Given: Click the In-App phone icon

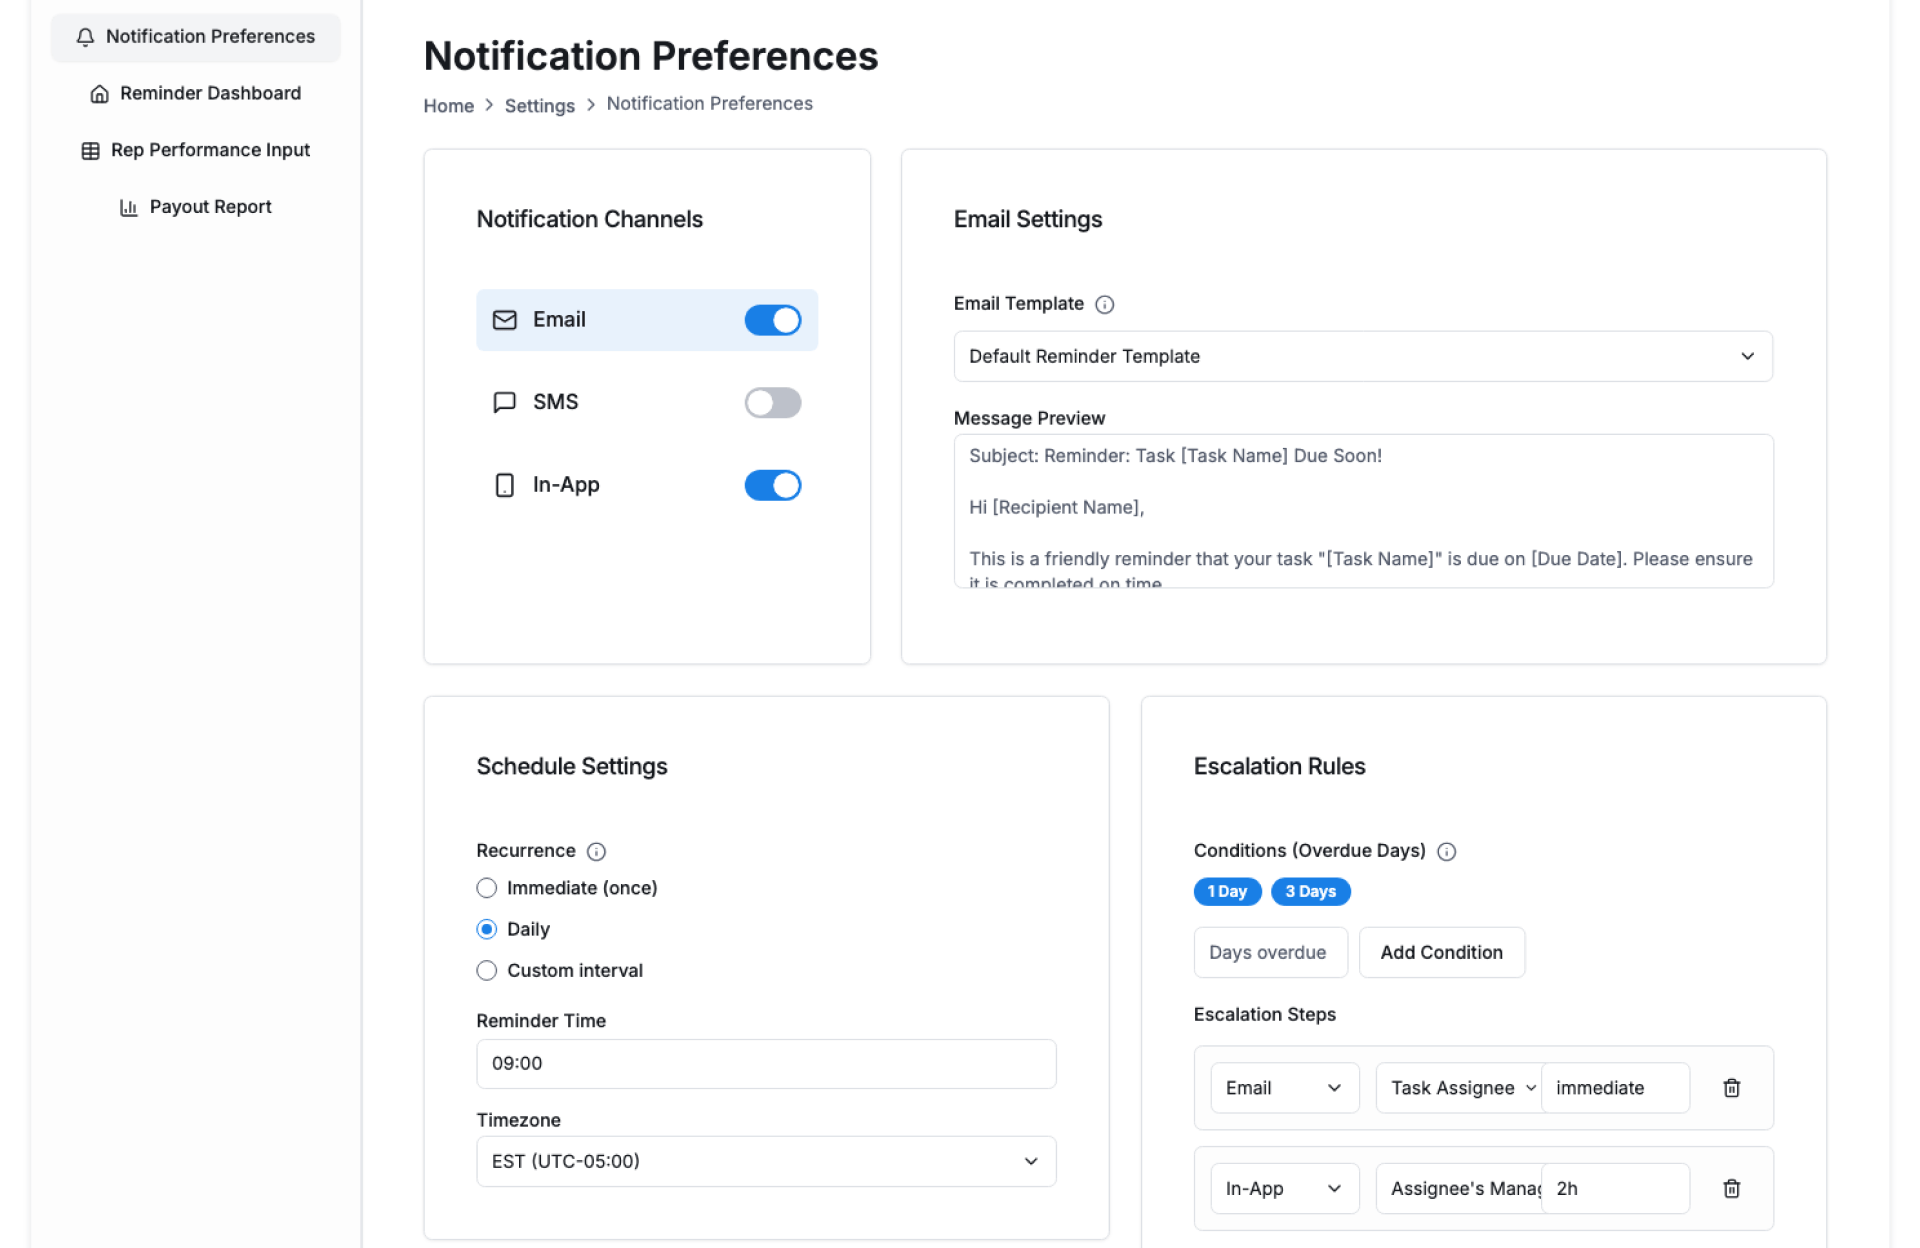Looking at the screenshot, I should tap(505, 485).
